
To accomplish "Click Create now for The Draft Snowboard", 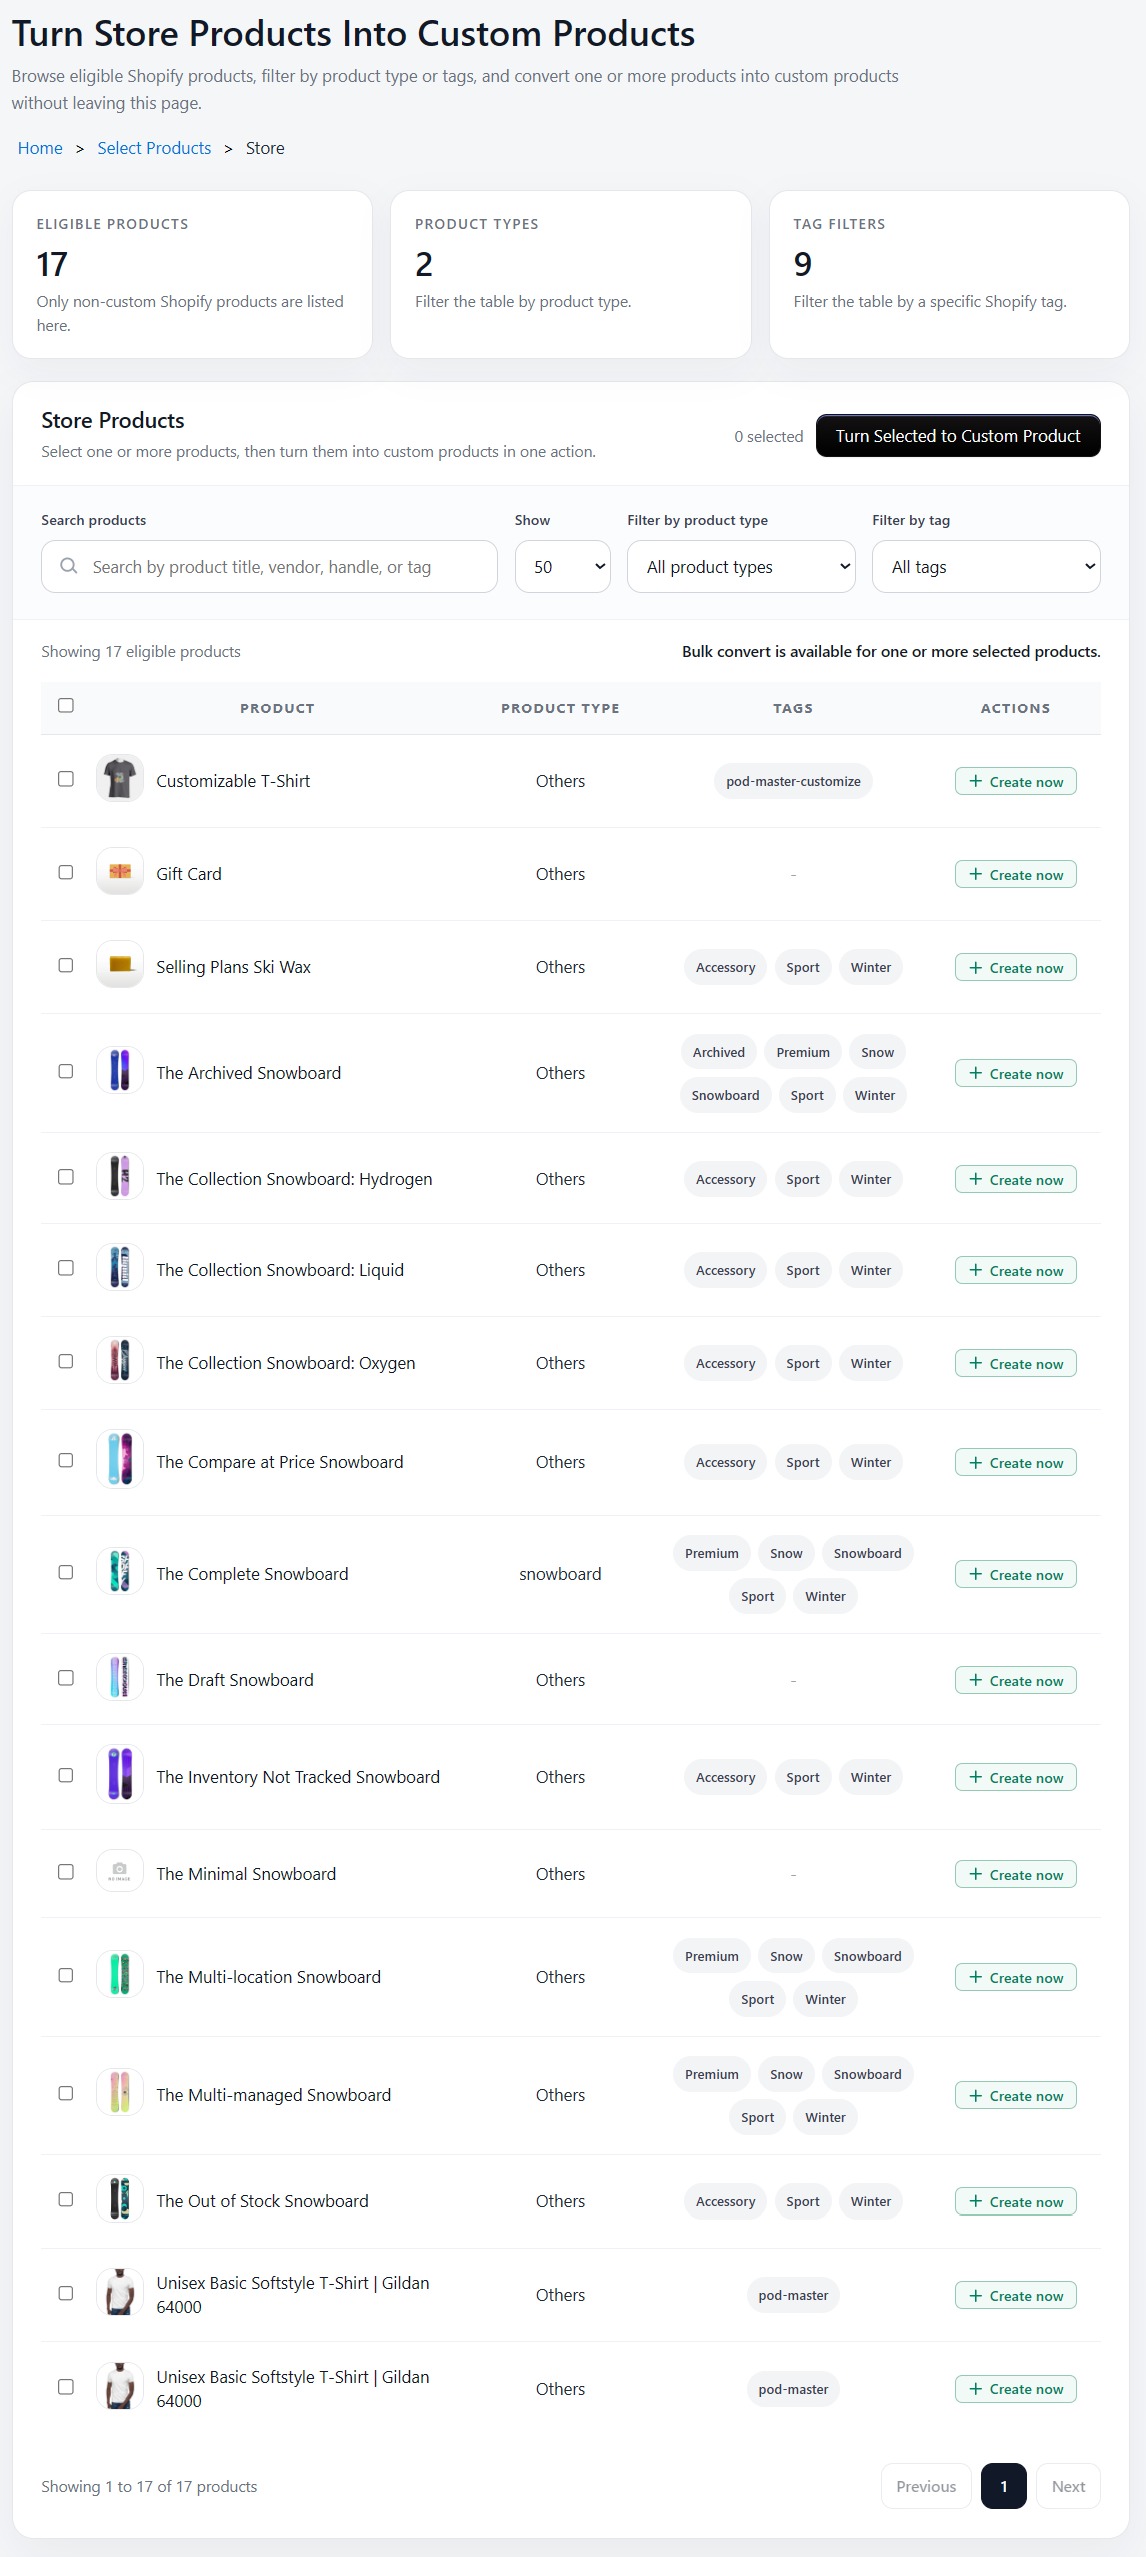I will tap(1015, 1680).
